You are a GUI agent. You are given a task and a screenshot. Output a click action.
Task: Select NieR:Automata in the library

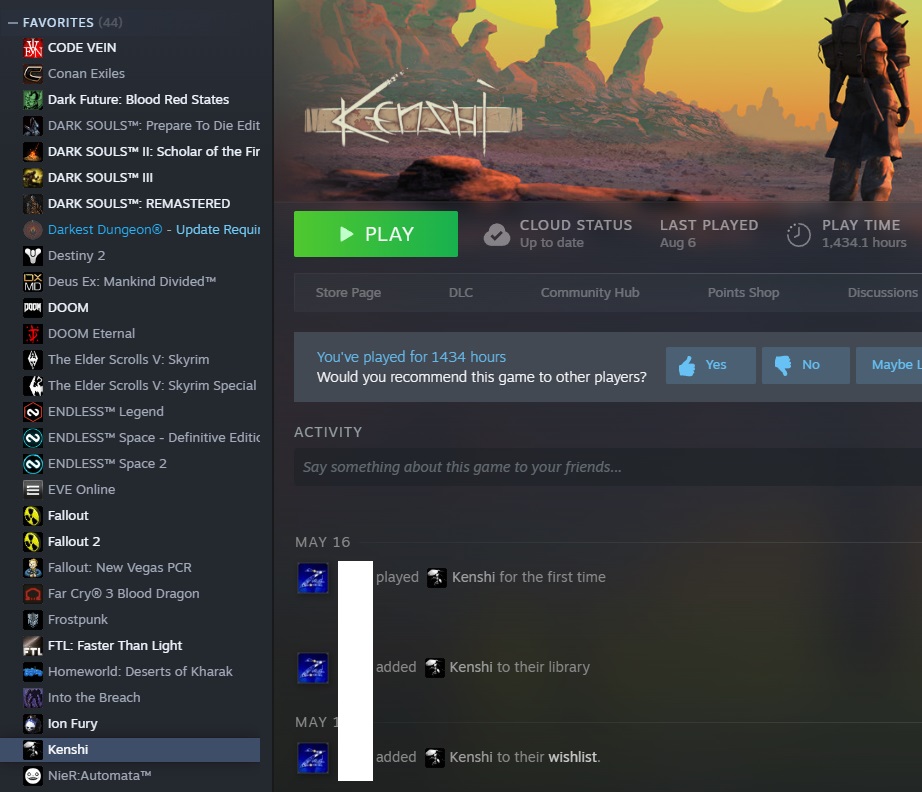pos(130,776)
